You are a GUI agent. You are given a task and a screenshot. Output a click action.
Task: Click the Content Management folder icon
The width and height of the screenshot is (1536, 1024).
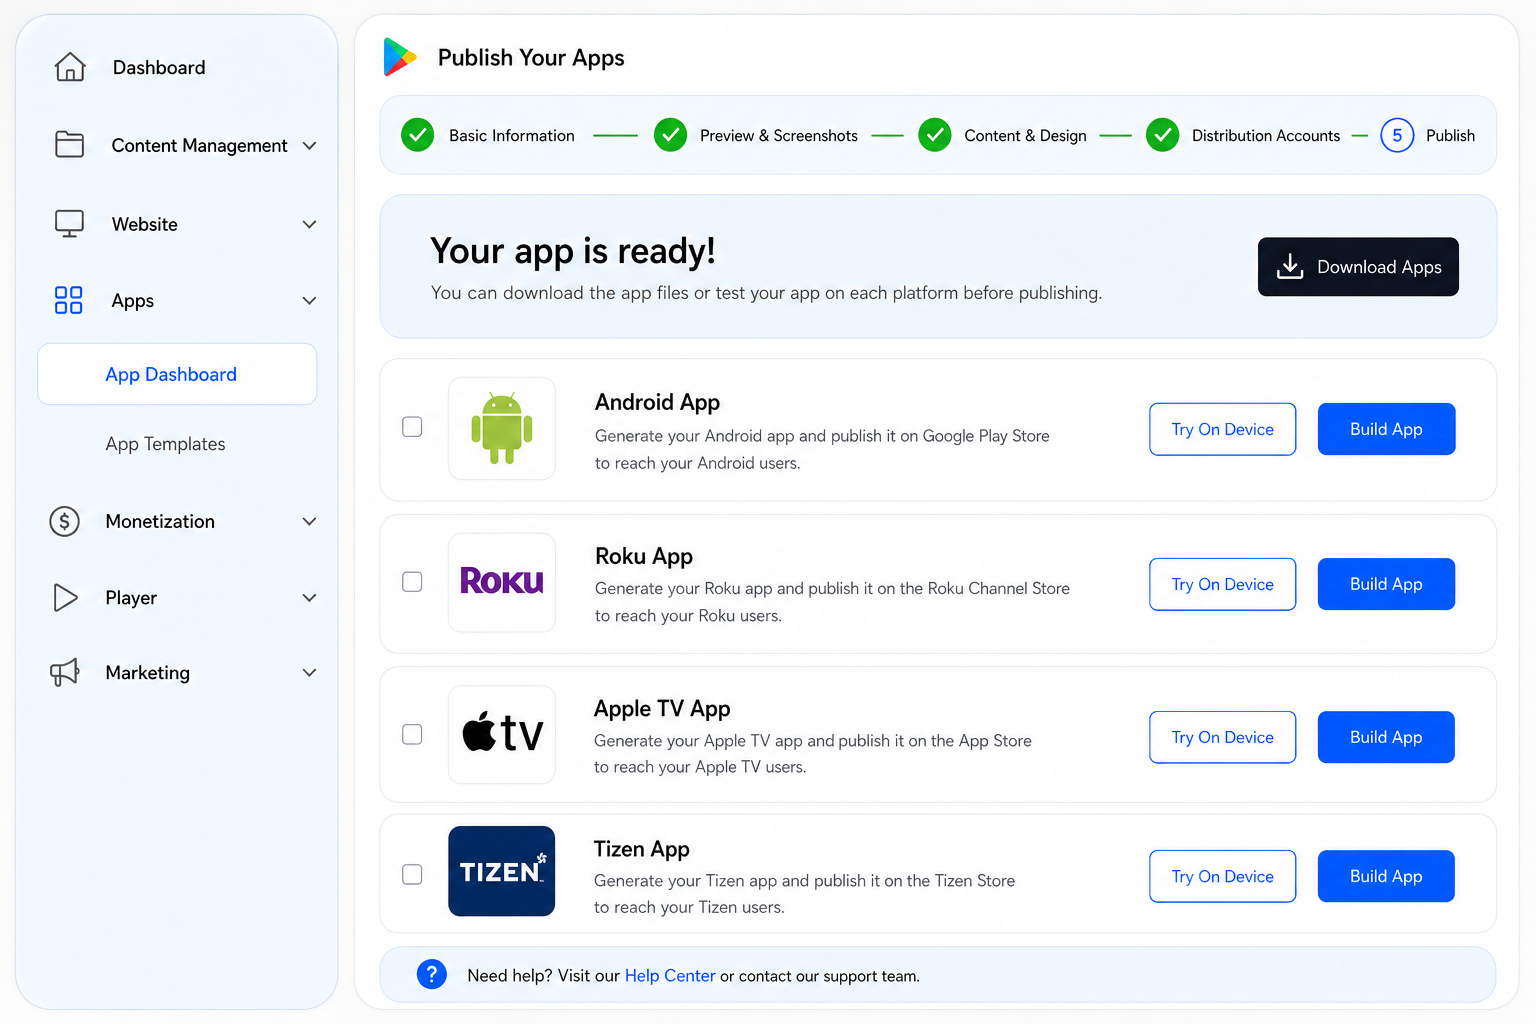click(x=69, y=145)
